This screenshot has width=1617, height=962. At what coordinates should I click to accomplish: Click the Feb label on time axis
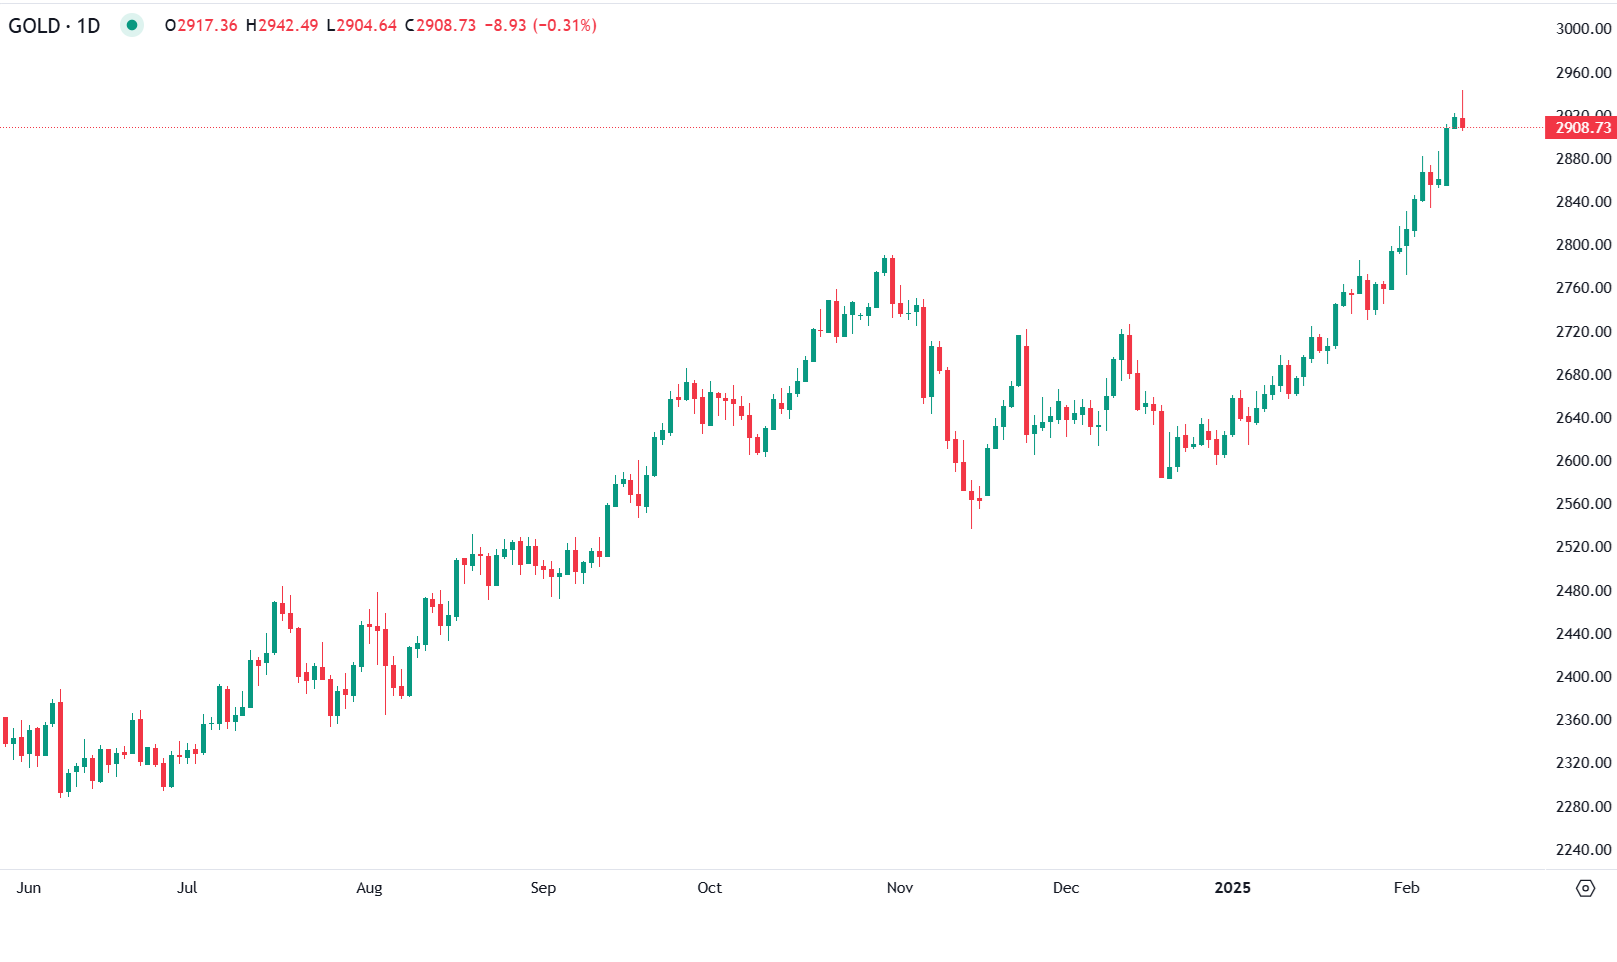(1406, 888)
